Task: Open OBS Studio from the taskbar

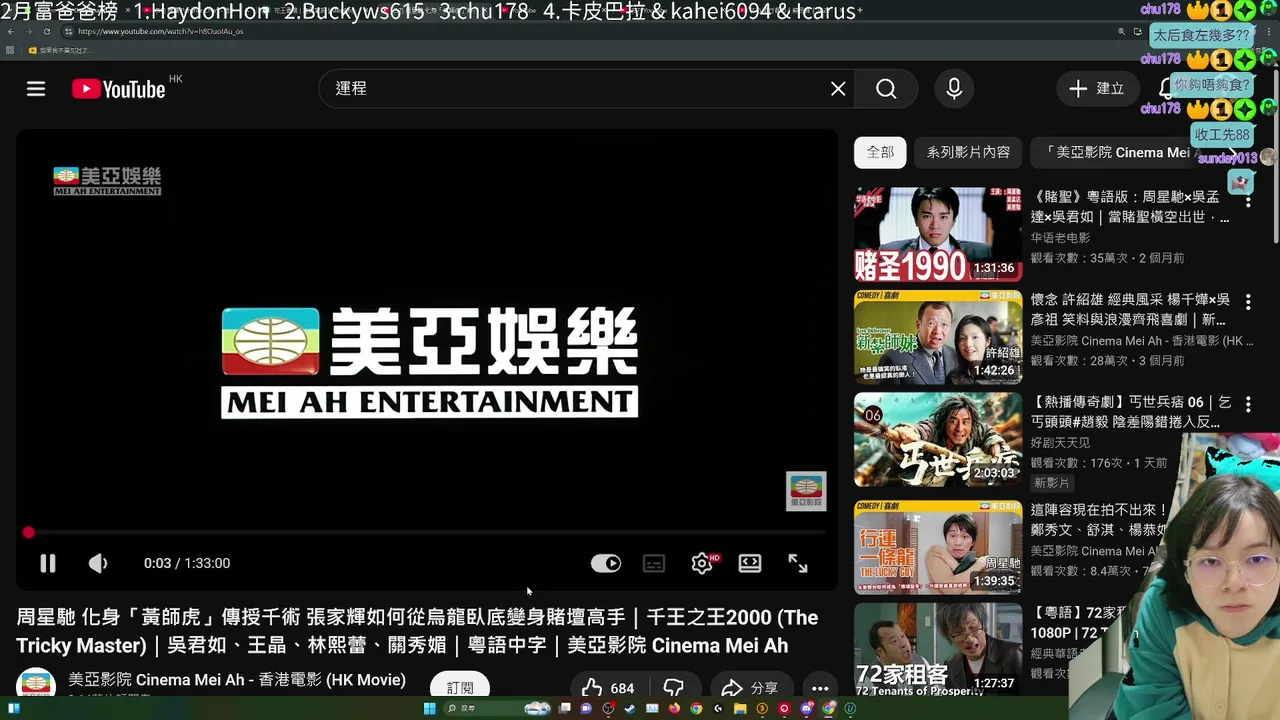Action: point(608,709)
